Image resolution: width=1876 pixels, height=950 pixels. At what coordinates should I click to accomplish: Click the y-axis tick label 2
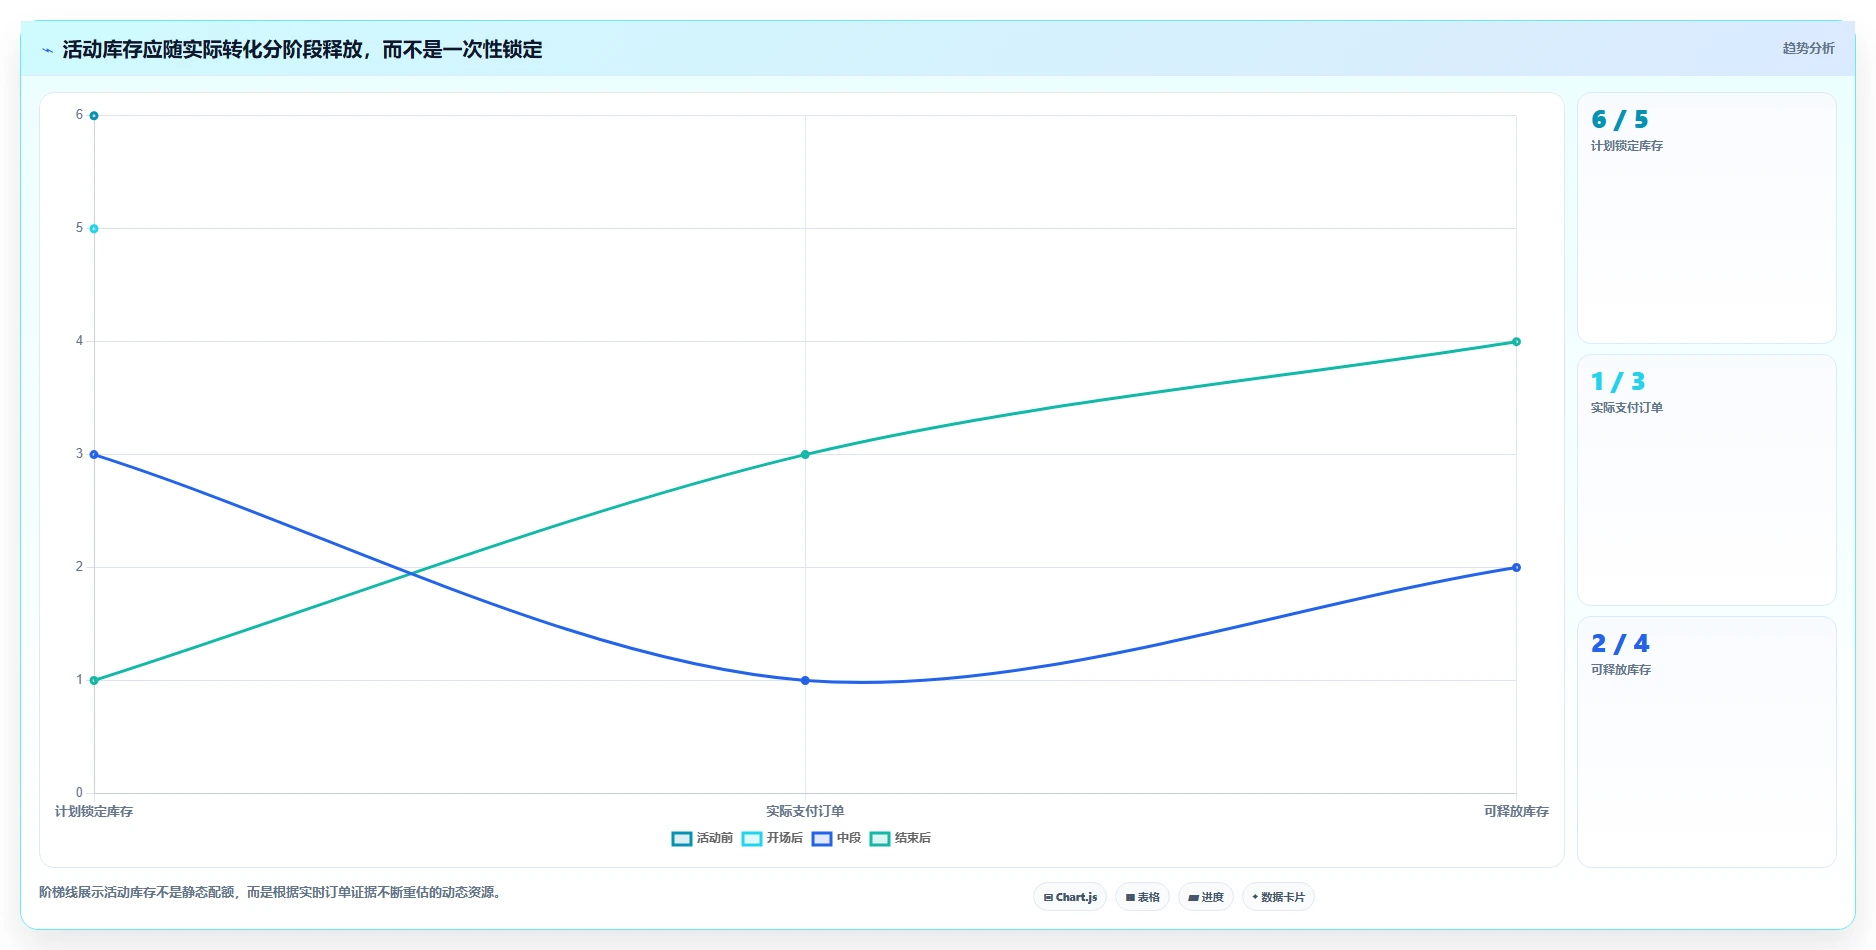coord(79,567)
